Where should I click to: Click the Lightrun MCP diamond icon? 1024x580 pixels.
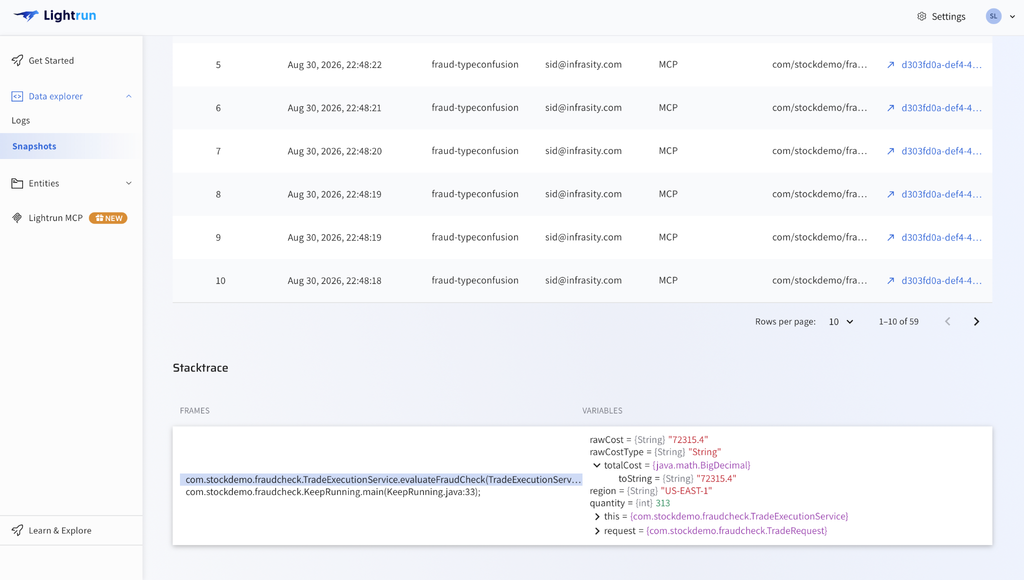(17, 218)
